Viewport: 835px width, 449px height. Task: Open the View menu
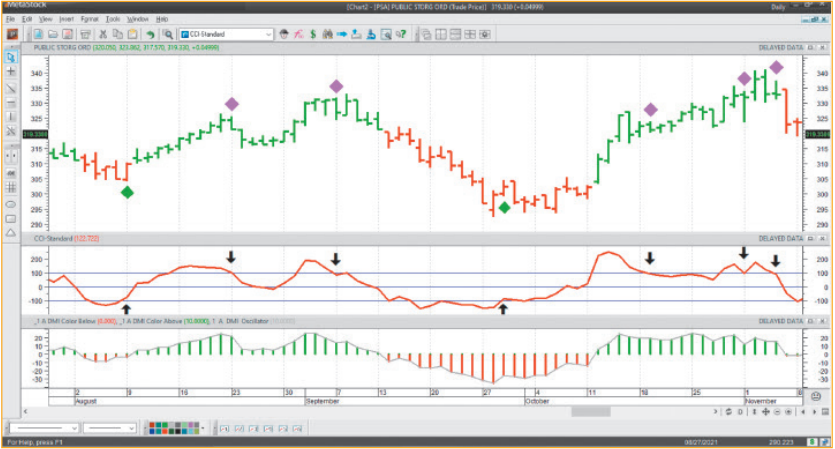pyautogui.click(x=45, y=19)
